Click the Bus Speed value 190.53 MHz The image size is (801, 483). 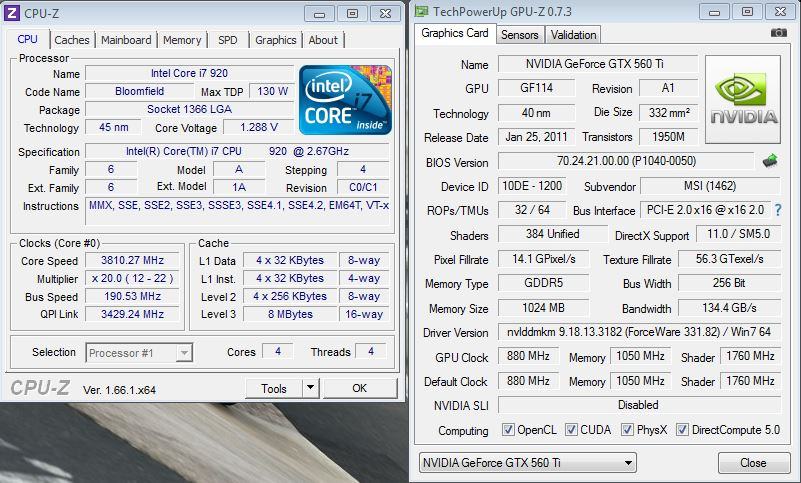pos(132,296)
